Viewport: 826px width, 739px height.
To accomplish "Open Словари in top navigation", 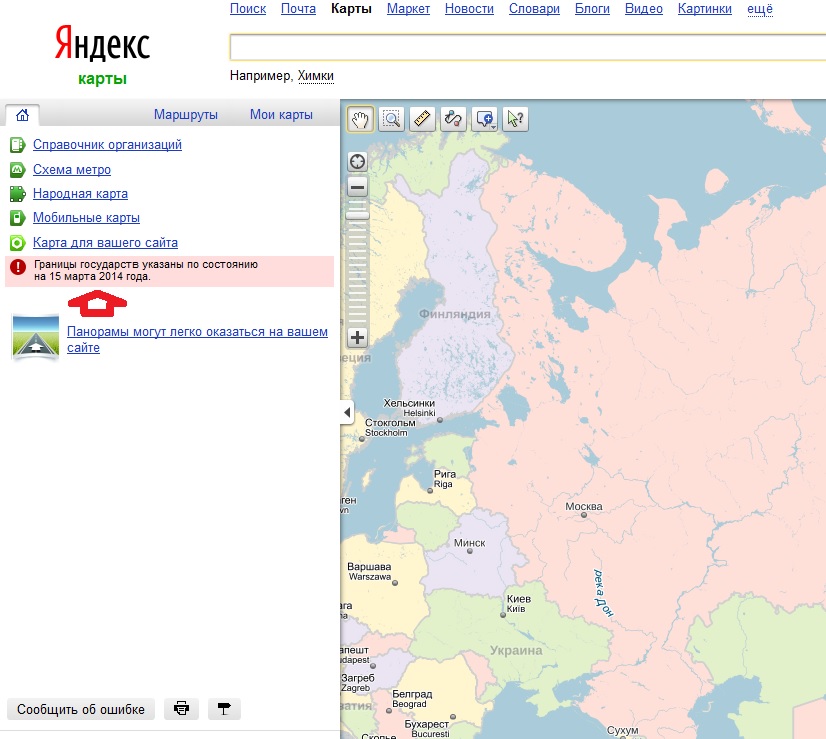I will tap(534, 8).
